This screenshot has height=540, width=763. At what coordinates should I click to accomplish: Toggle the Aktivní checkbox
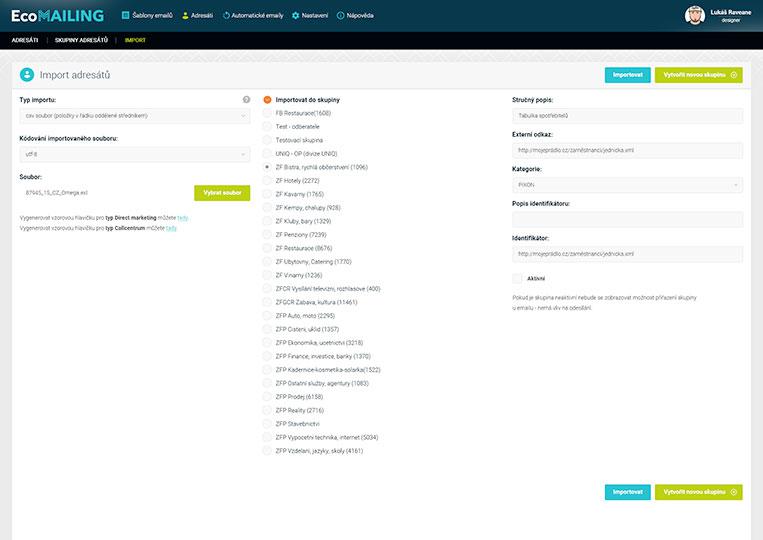pos(517,278)
